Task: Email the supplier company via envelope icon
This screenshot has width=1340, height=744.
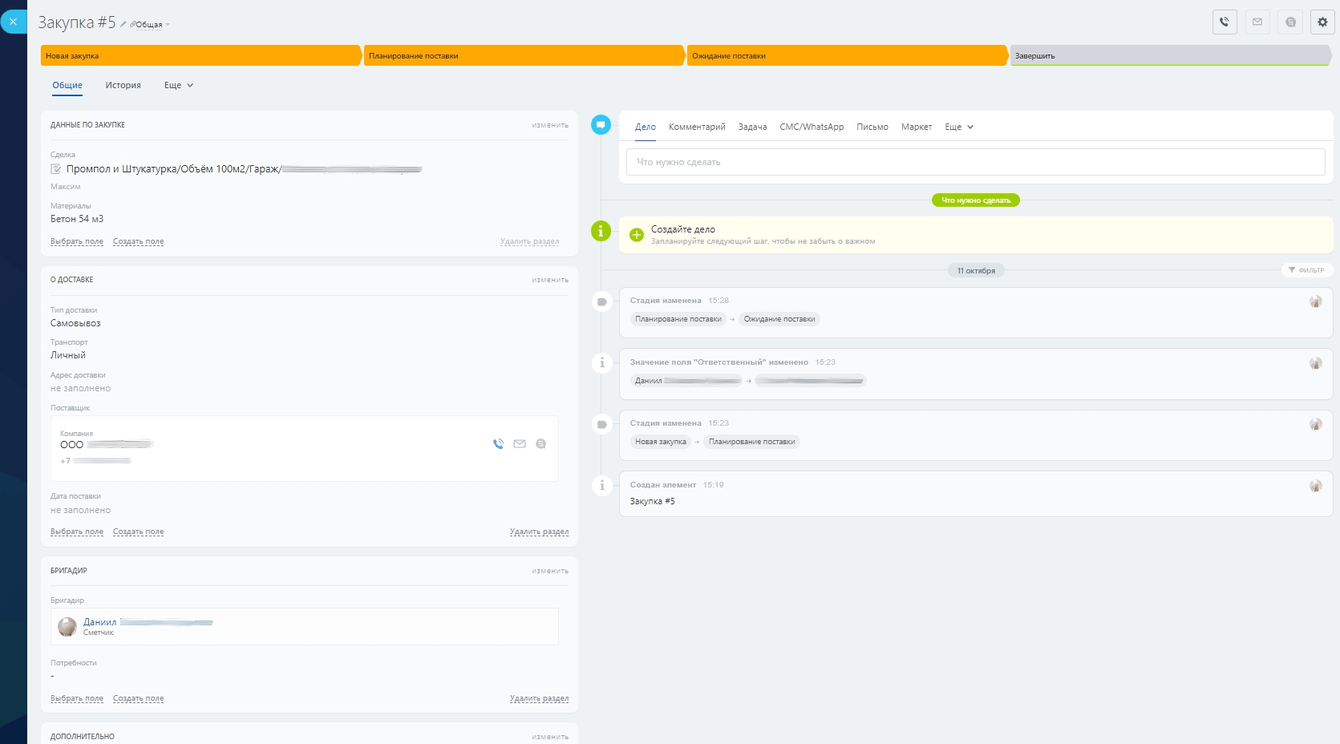Action: click(519, 444)
